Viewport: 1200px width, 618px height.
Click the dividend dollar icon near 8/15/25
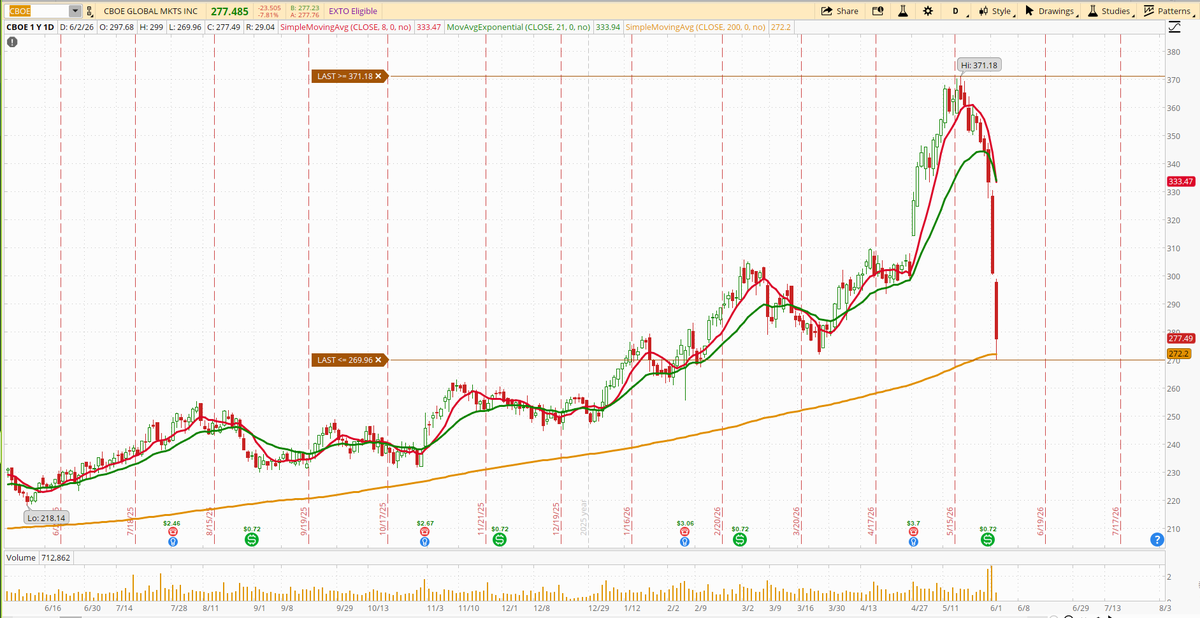click(251, 540)
